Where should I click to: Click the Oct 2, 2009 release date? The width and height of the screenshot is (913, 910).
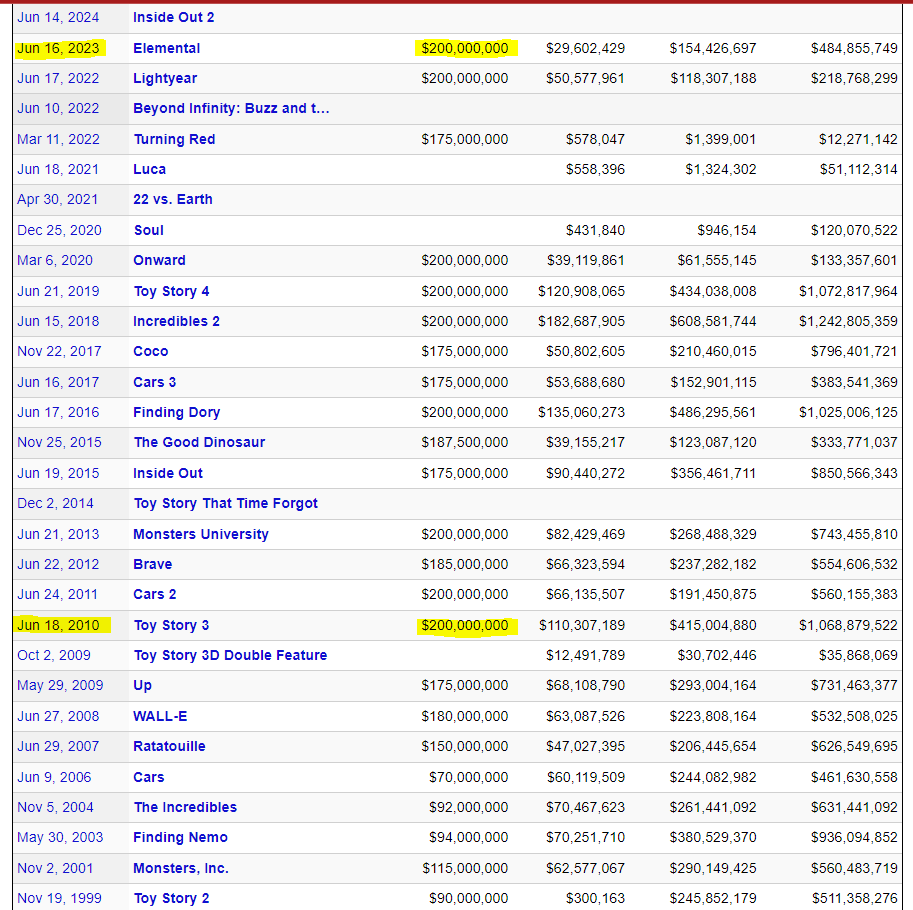pos(54,656)
